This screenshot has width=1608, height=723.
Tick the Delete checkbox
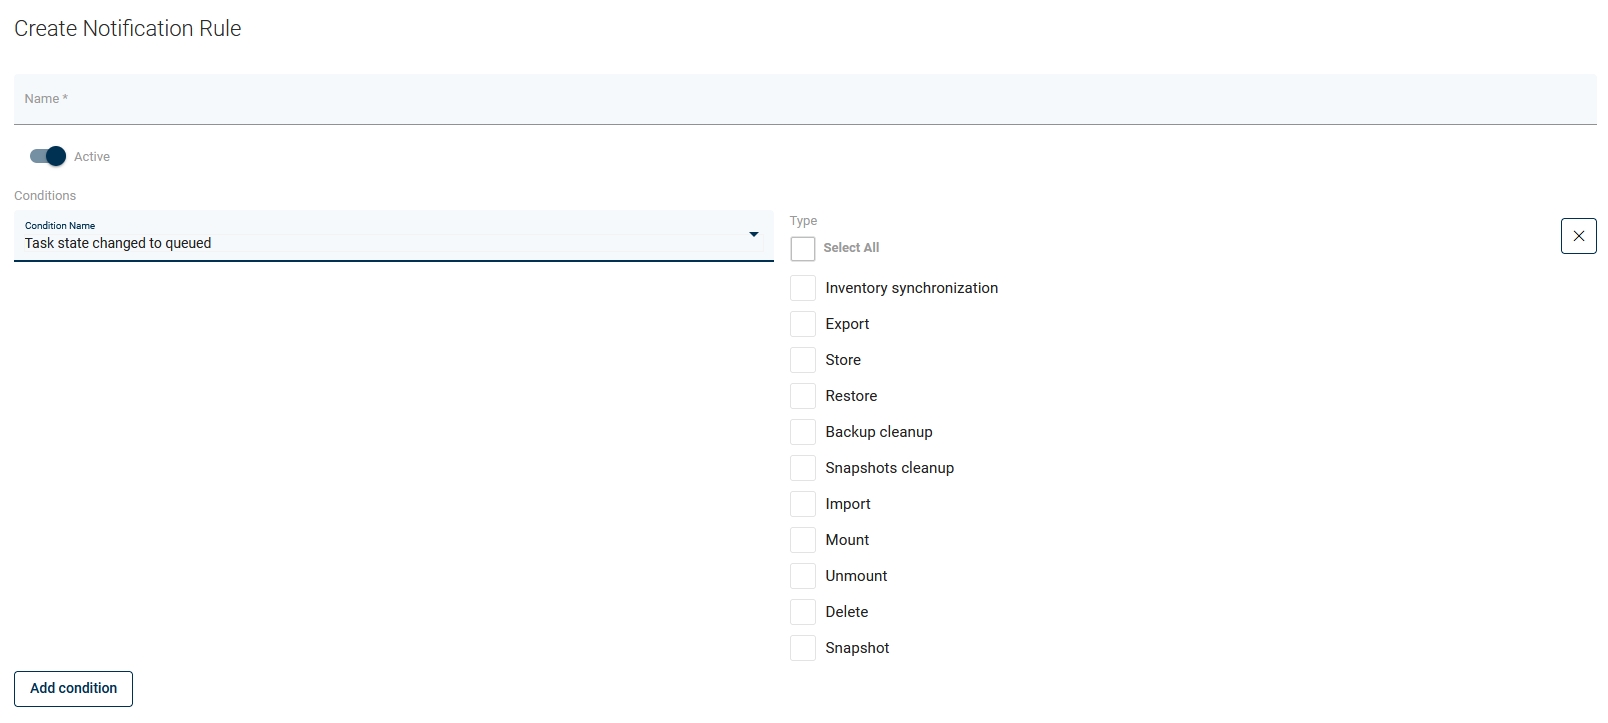(x=803, y=612)
